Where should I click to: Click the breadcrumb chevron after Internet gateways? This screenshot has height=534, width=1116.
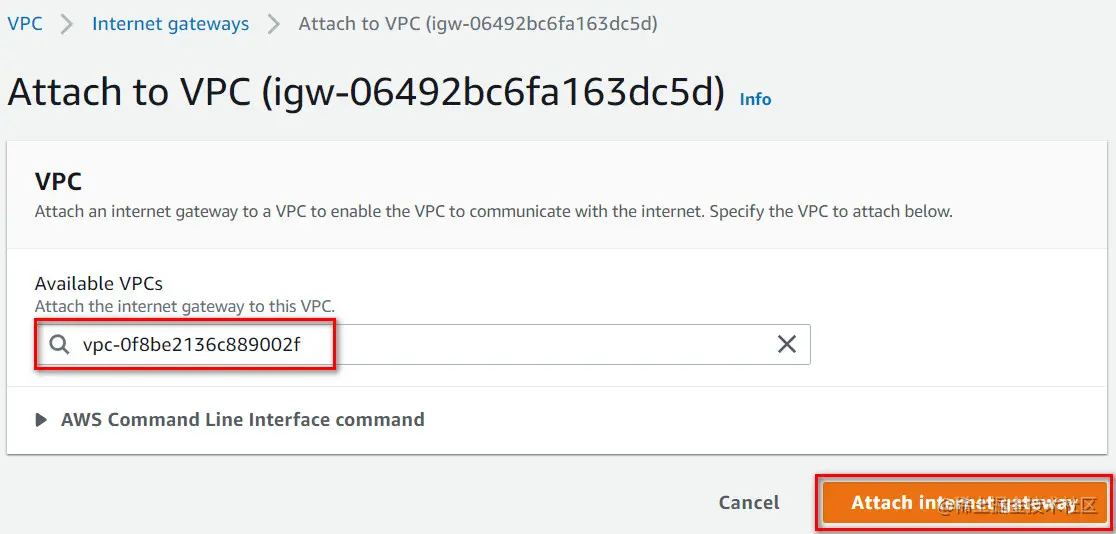pos(274,24)
